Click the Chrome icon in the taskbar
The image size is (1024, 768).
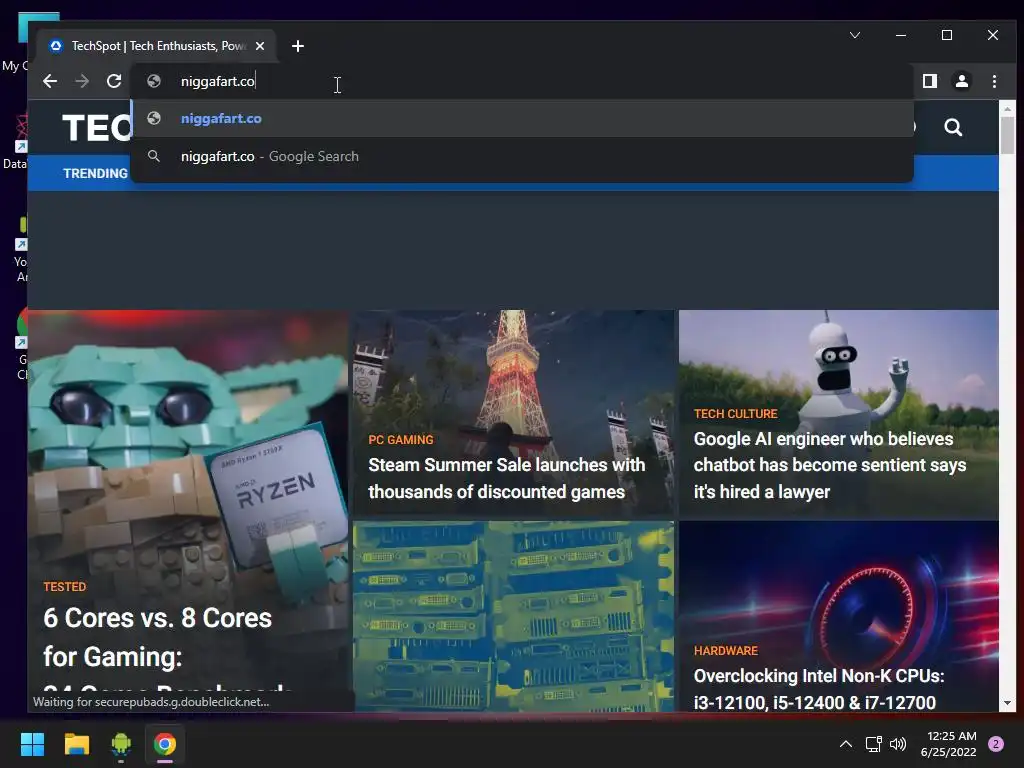pos(165,744)
